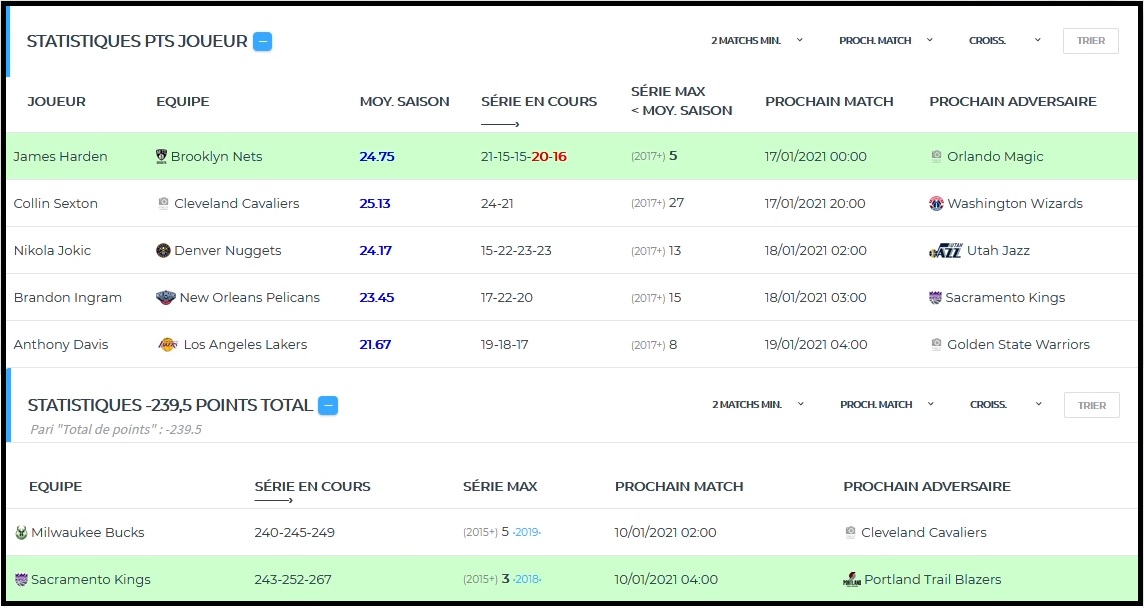Sort by the Moy. Saison column header
The width and height of the screenshot is (1144, 610).
[404, 101]
